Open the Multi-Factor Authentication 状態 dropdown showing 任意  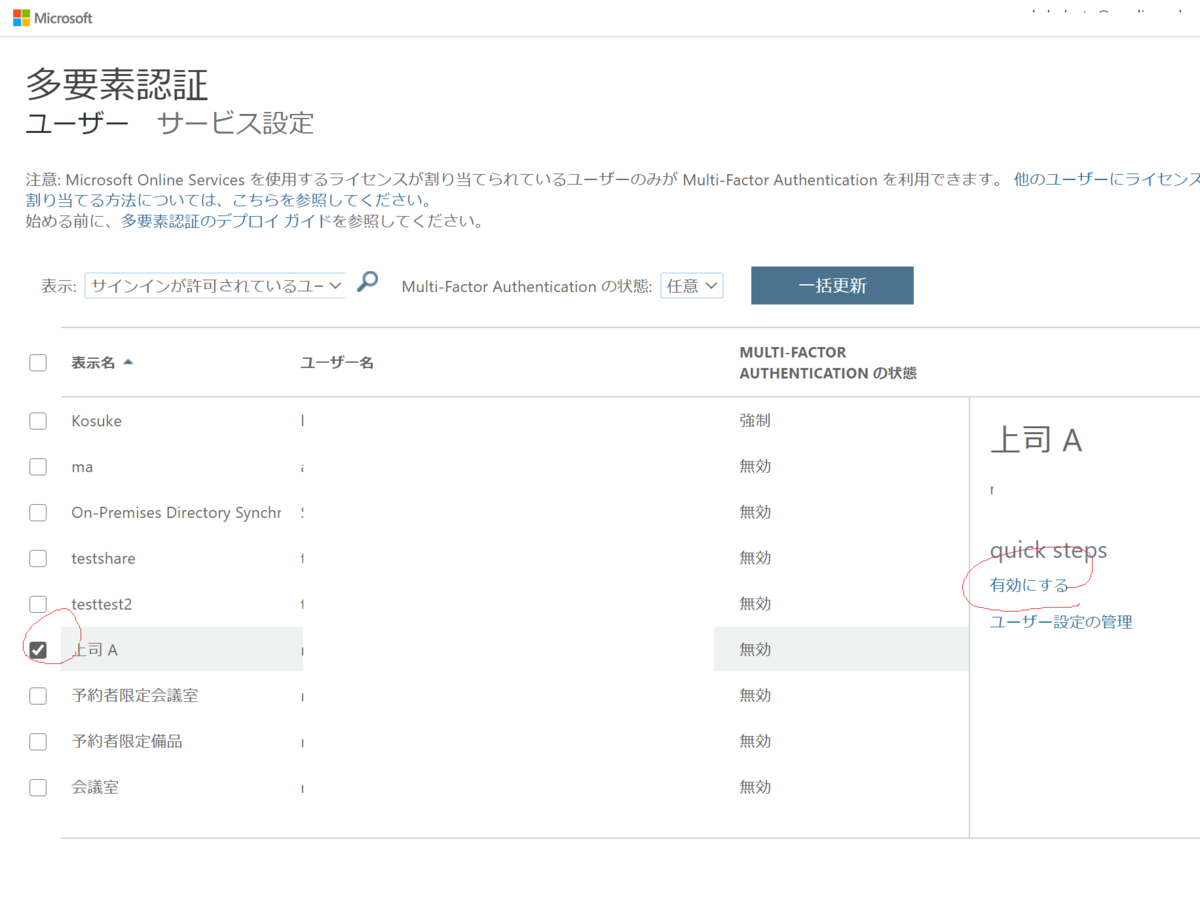691,285
